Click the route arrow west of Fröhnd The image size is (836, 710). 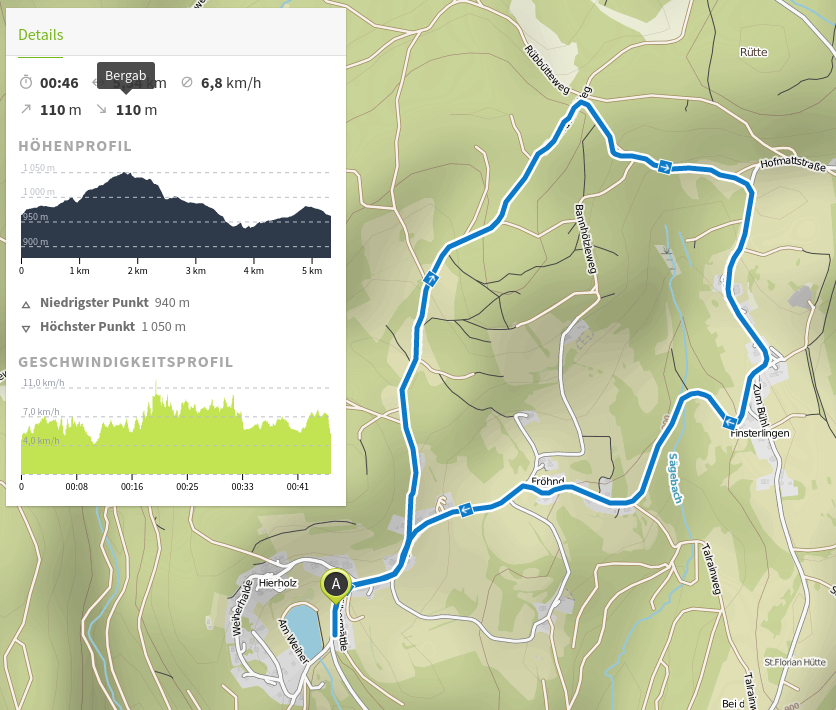(465, 511)
